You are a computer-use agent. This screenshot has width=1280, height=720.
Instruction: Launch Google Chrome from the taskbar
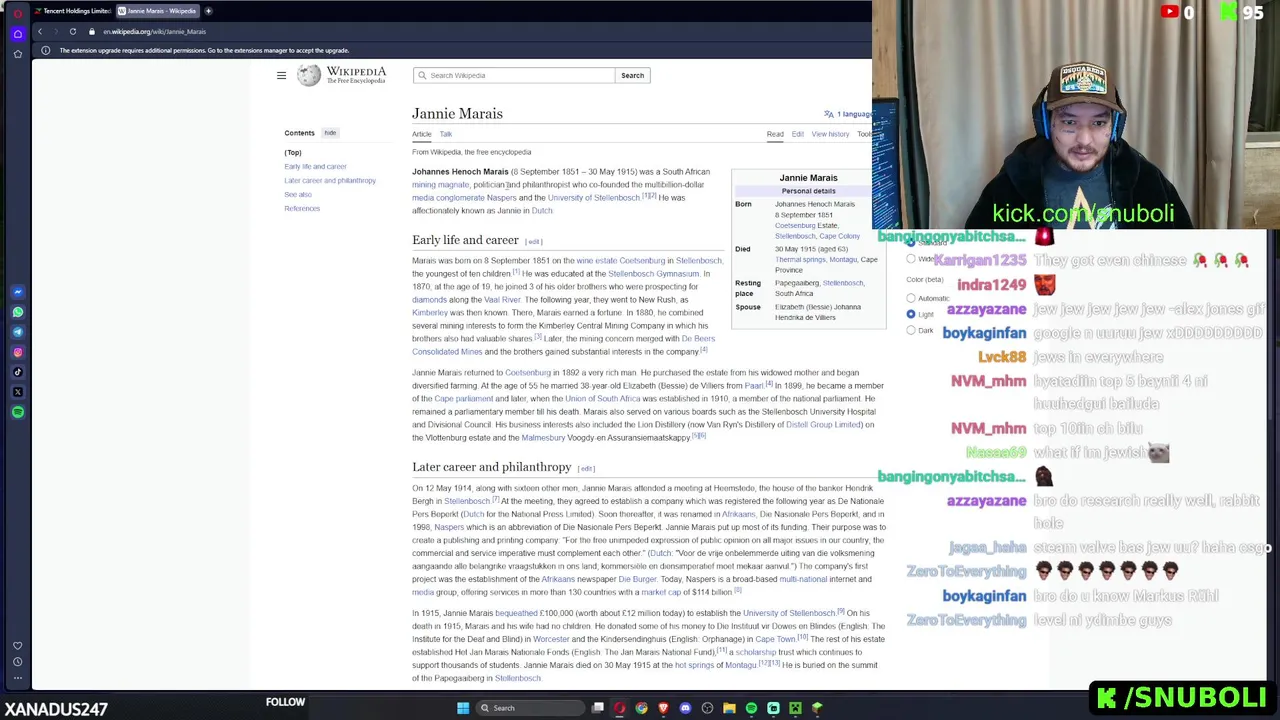point(641,708)
